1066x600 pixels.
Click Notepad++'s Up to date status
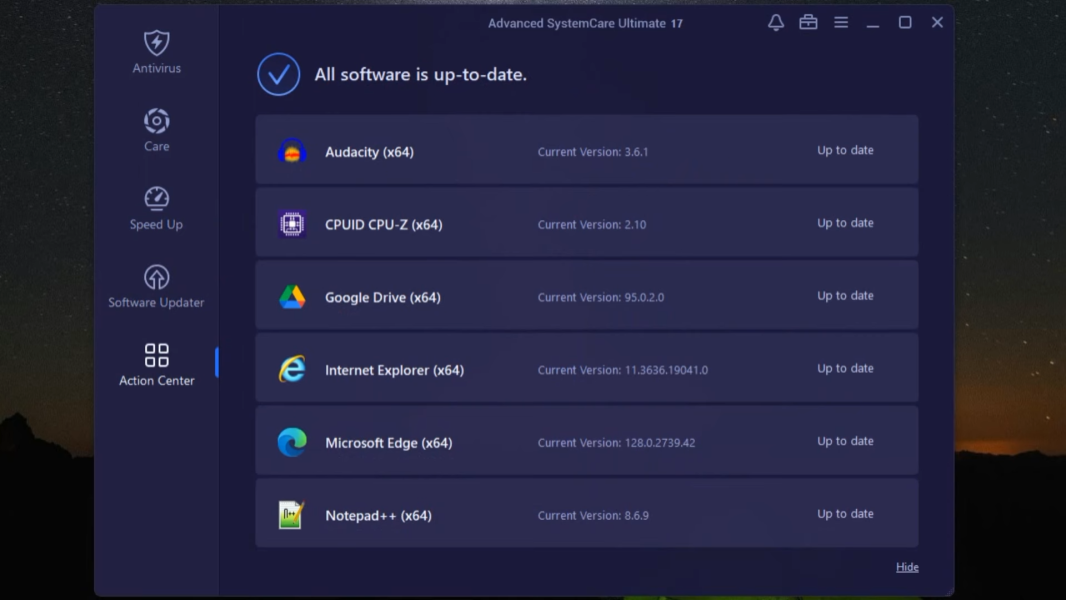845,514
